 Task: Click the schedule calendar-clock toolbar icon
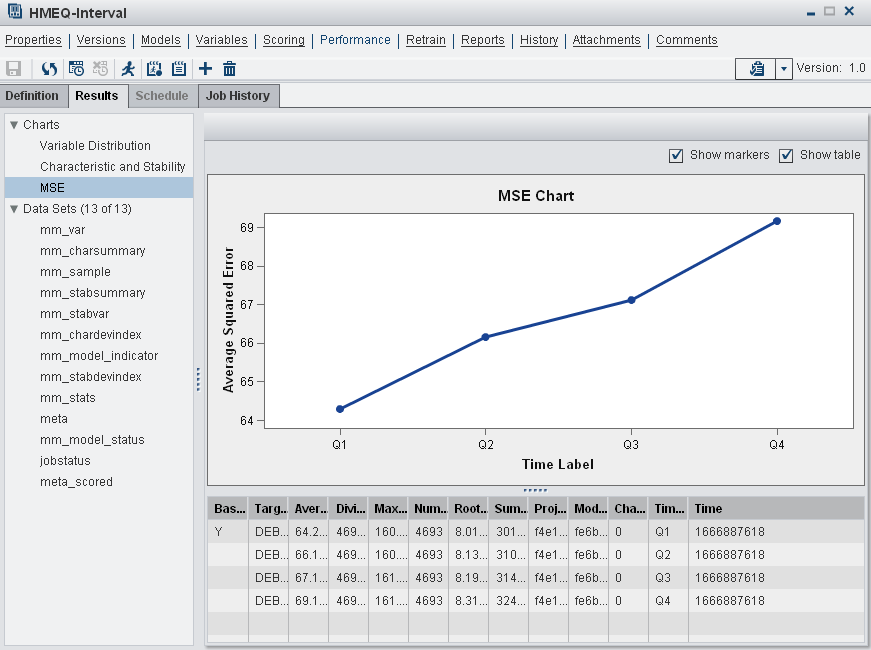76,69
